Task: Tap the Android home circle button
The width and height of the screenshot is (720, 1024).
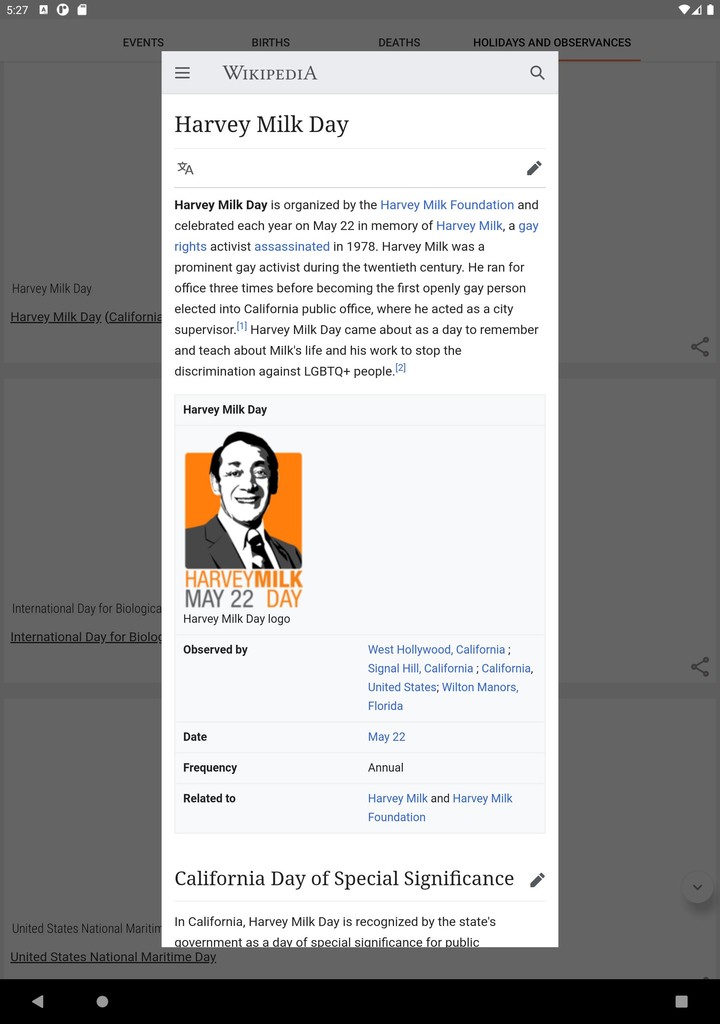Action: click(x=103, y=1001)
